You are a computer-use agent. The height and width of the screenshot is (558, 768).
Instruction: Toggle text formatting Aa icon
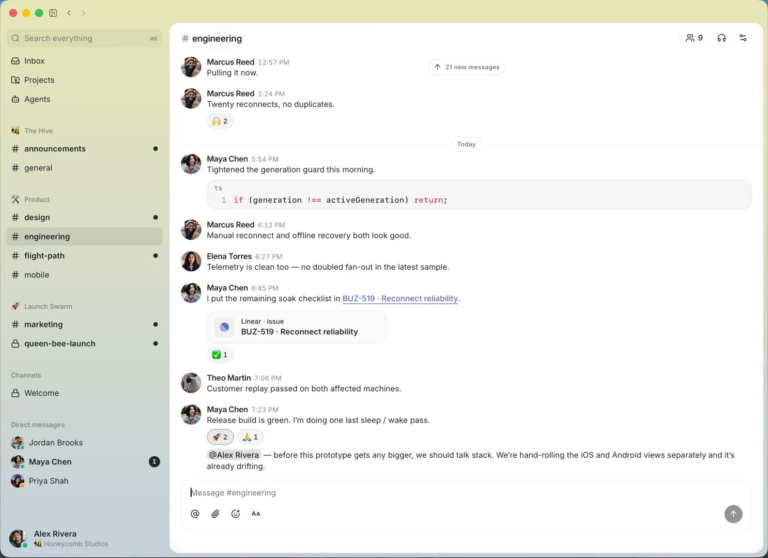click(256, 513)
